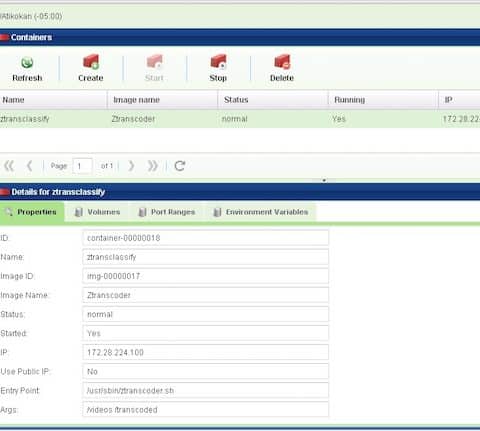This screenshot has width=480, height=431.
Task: Sort by Image name column
Action: (162, 100)
